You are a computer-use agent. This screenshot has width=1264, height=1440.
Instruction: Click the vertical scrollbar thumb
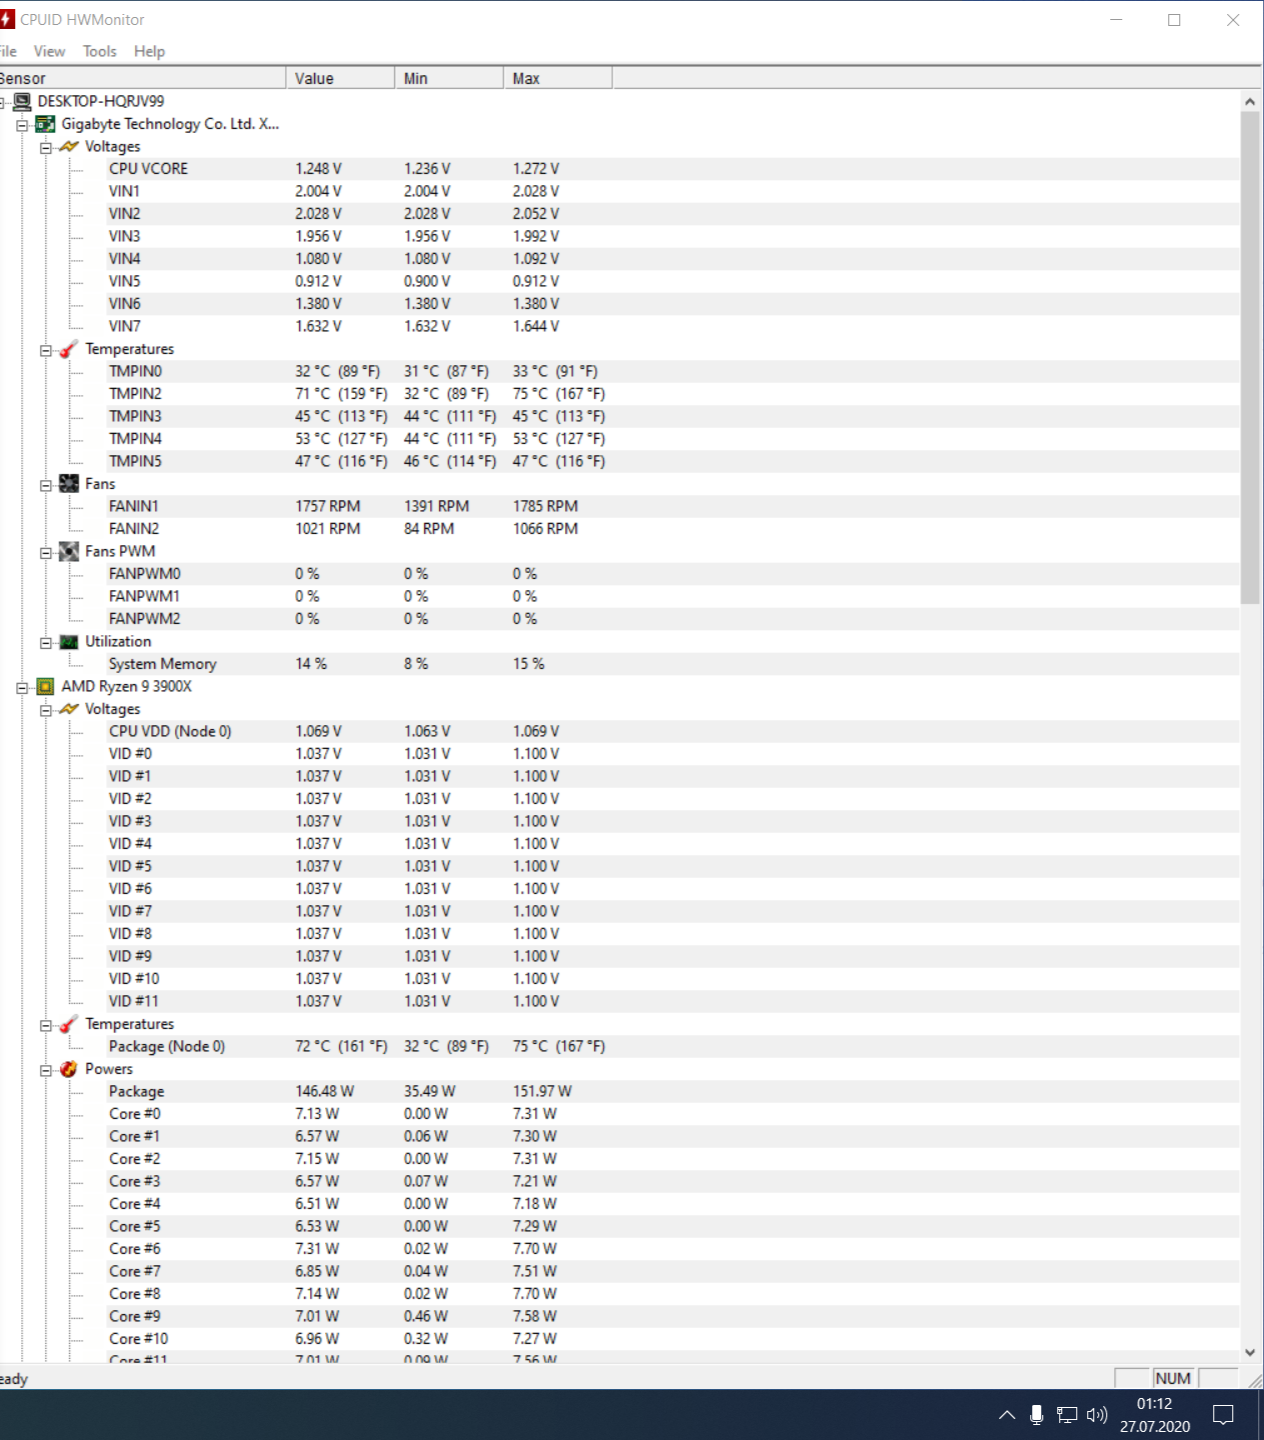pos(1250,358)
